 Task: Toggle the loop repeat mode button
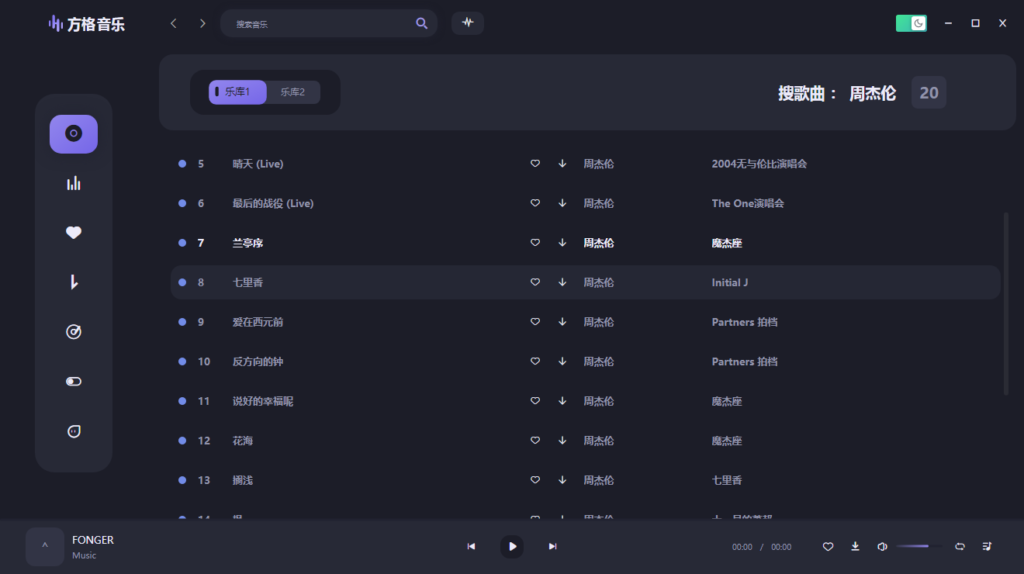point(960,546)
